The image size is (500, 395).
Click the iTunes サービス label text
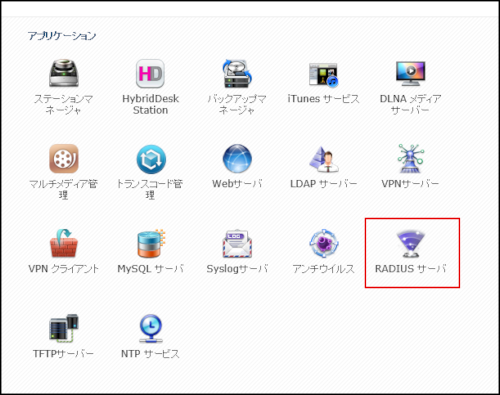point(323,99)
